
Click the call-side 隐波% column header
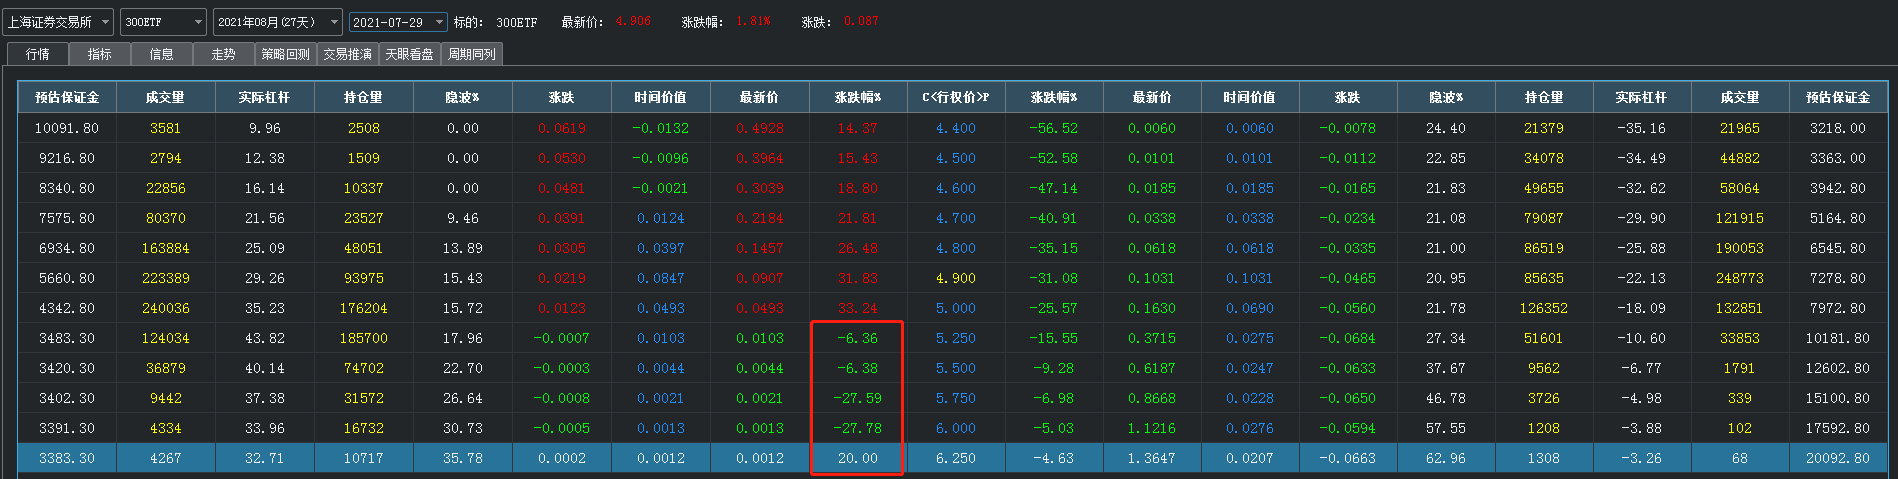462,97
